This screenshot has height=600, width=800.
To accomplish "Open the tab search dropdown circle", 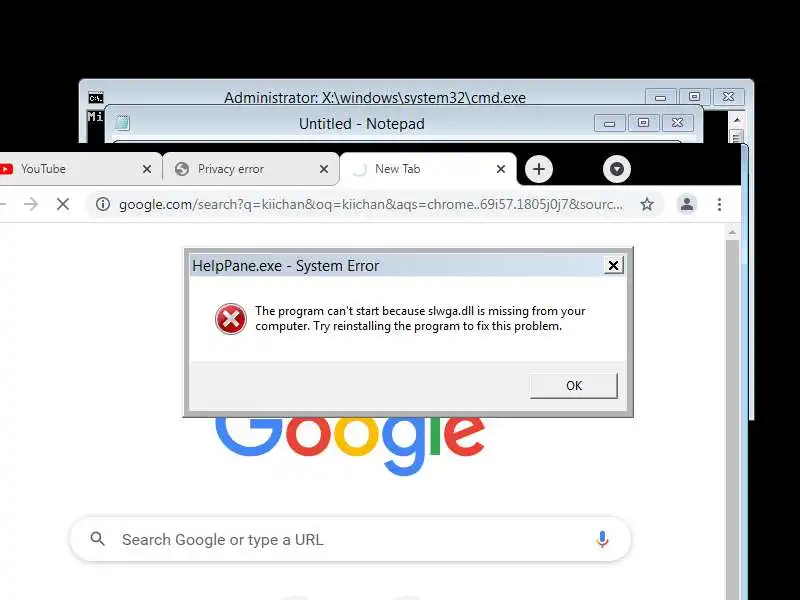I will tap(617, 169).
